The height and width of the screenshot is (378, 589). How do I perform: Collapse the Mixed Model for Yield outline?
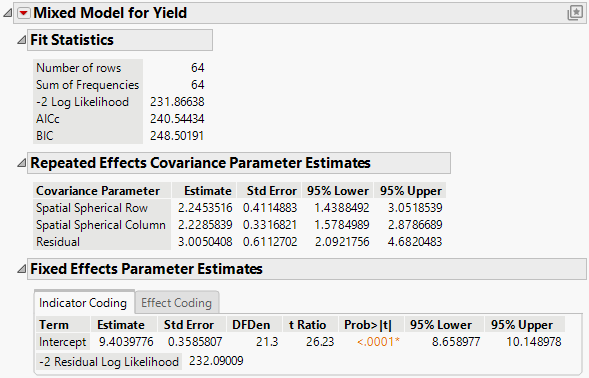(x=7, y=13)
